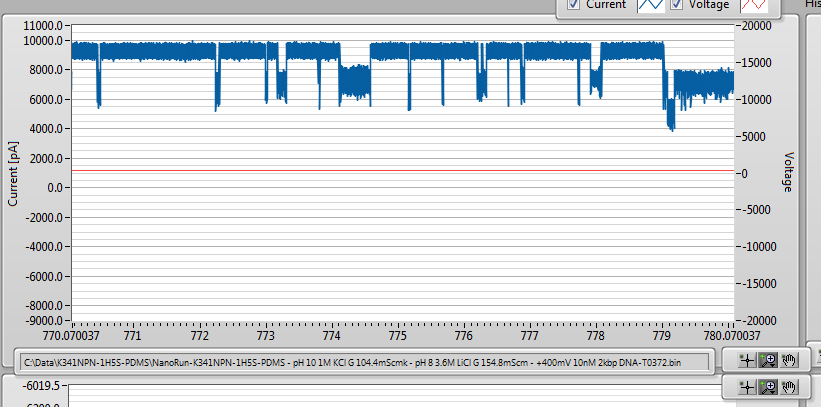Activate the pan hand tool in the main graph palette
821x407 pixels.
(789, 359)
